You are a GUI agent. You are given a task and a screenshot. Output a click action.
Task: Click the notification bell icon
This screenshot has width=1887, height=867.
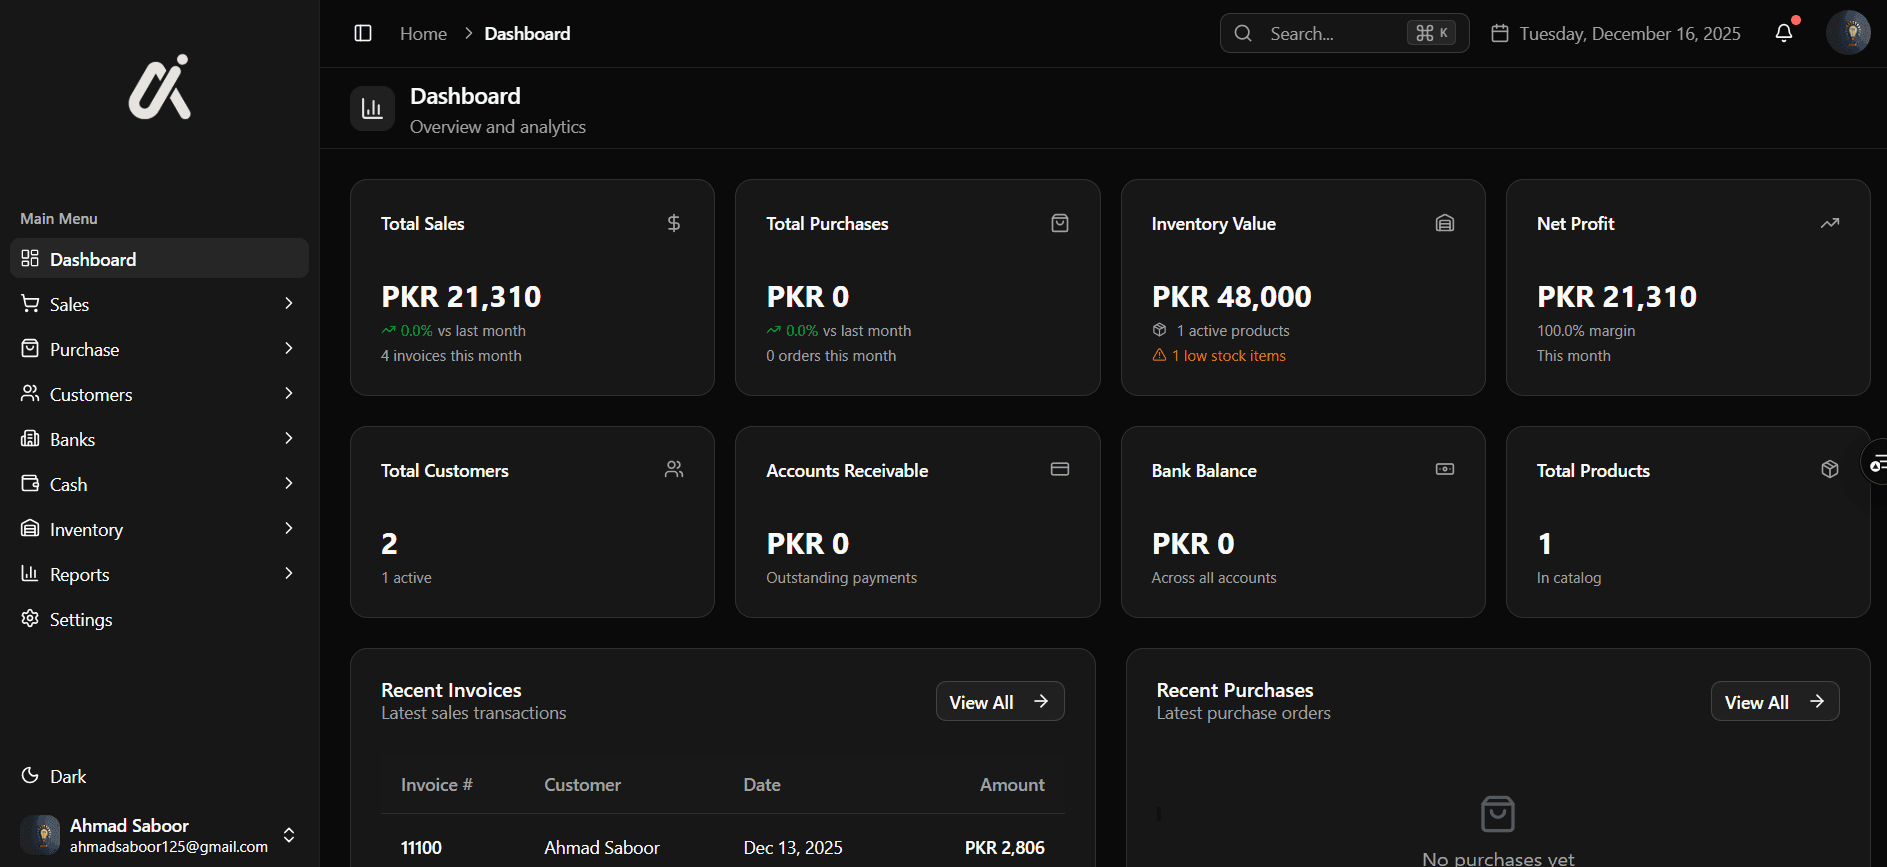tap(1784, 34)
